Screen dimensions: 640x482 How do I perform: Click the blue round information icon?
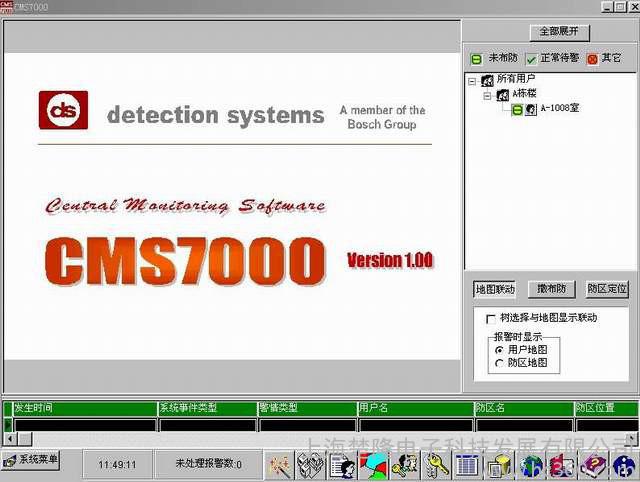pyautogui.click(x=624, y=465)
